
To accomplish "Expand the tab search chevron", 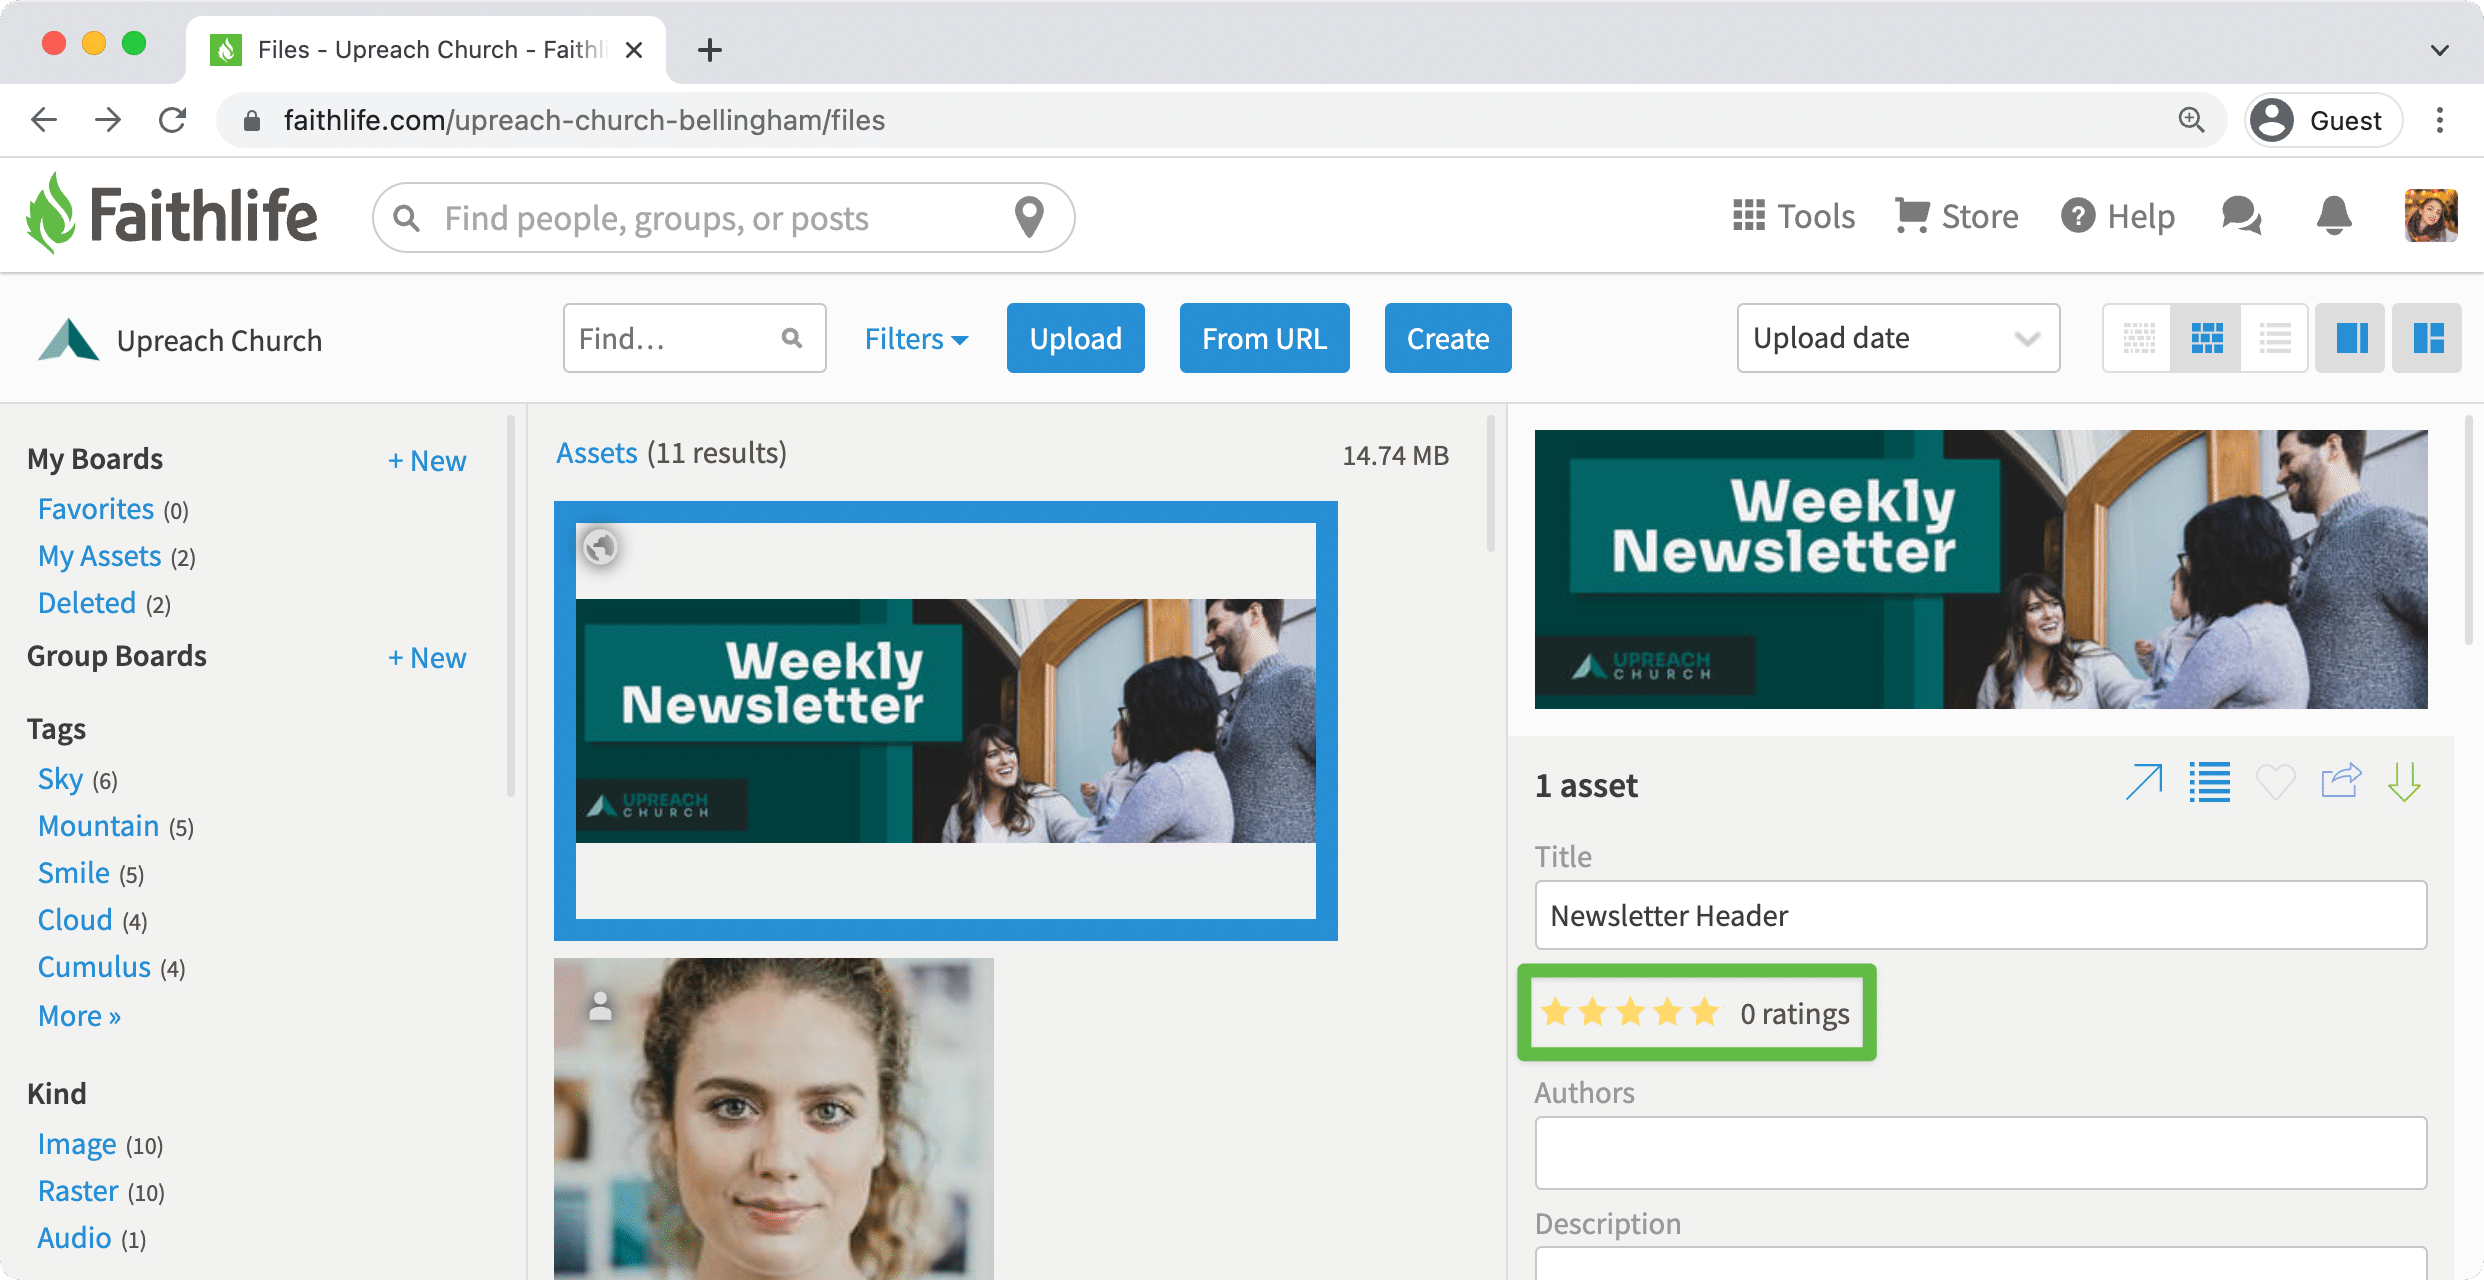I will 2440,50.
